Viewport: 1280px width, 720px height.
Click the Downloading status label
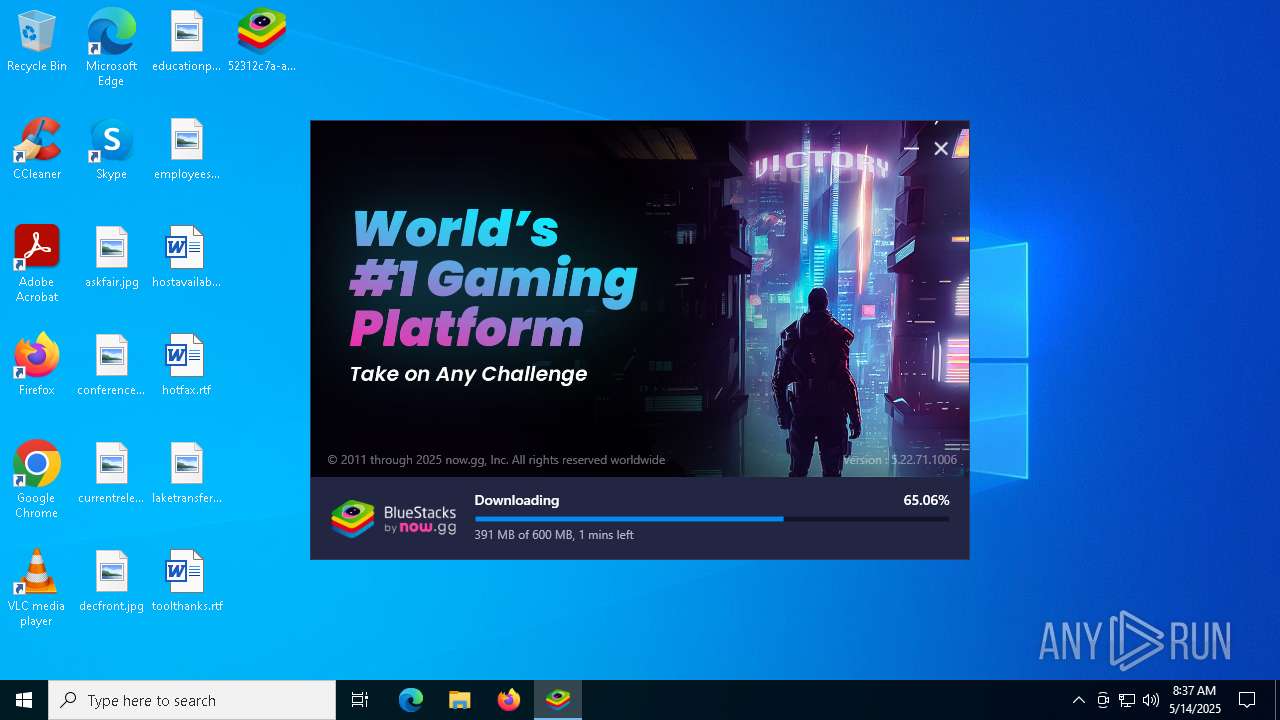click(x=517, y=500)
